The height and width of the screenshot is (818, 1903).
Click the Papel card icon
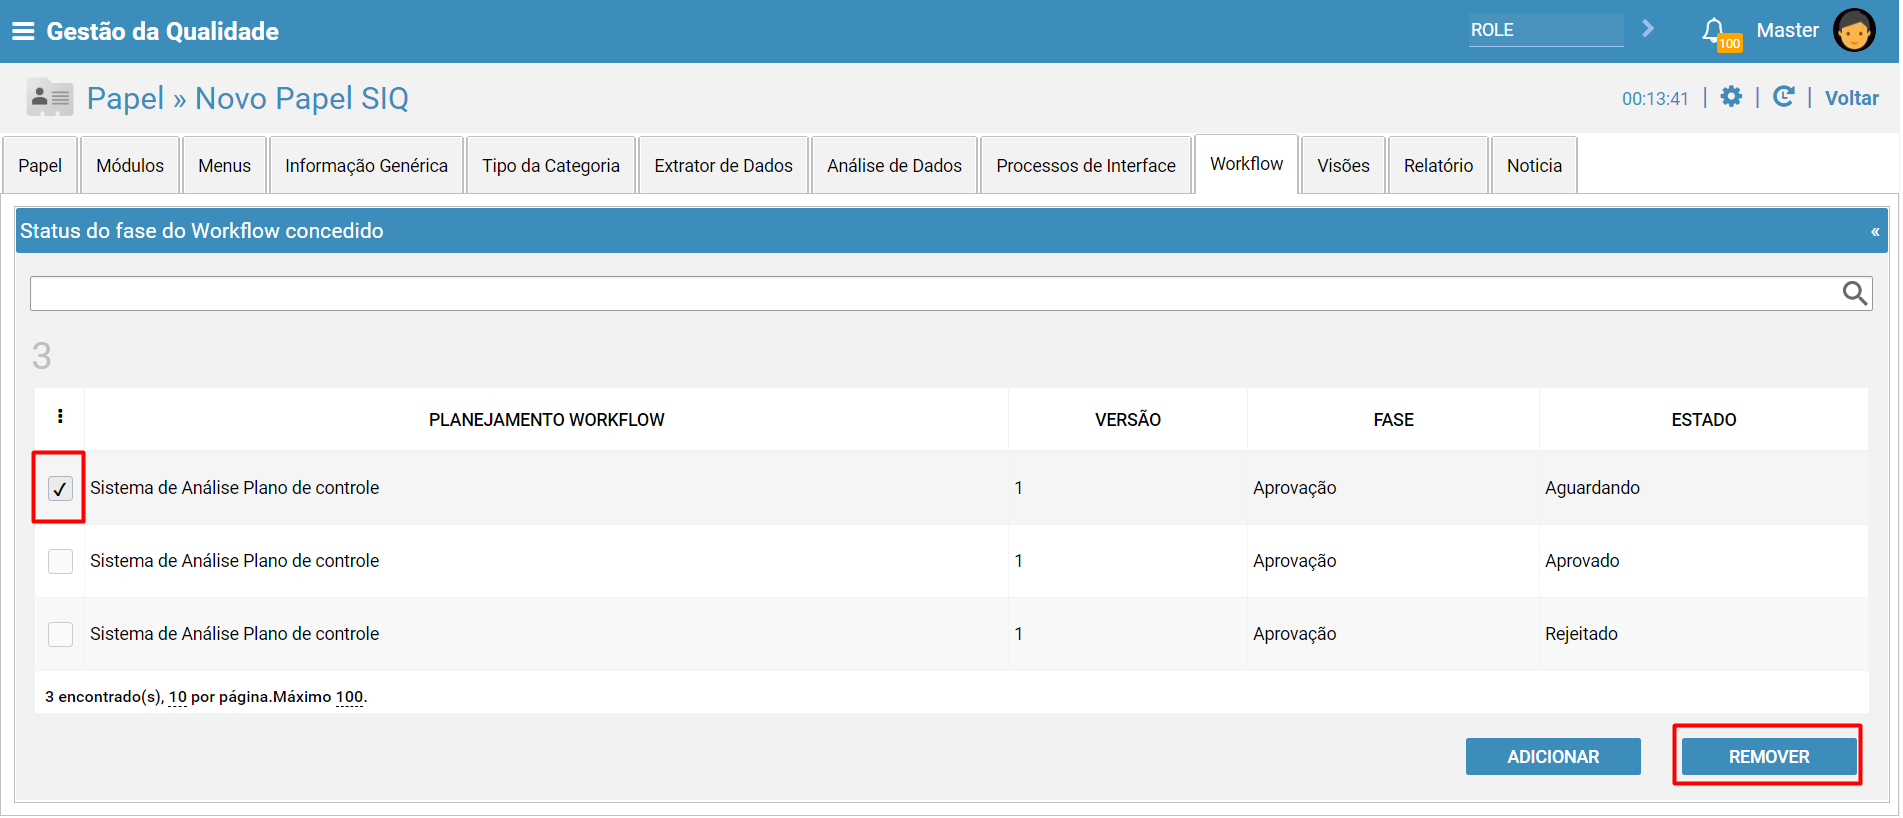[x=50, y=97]
